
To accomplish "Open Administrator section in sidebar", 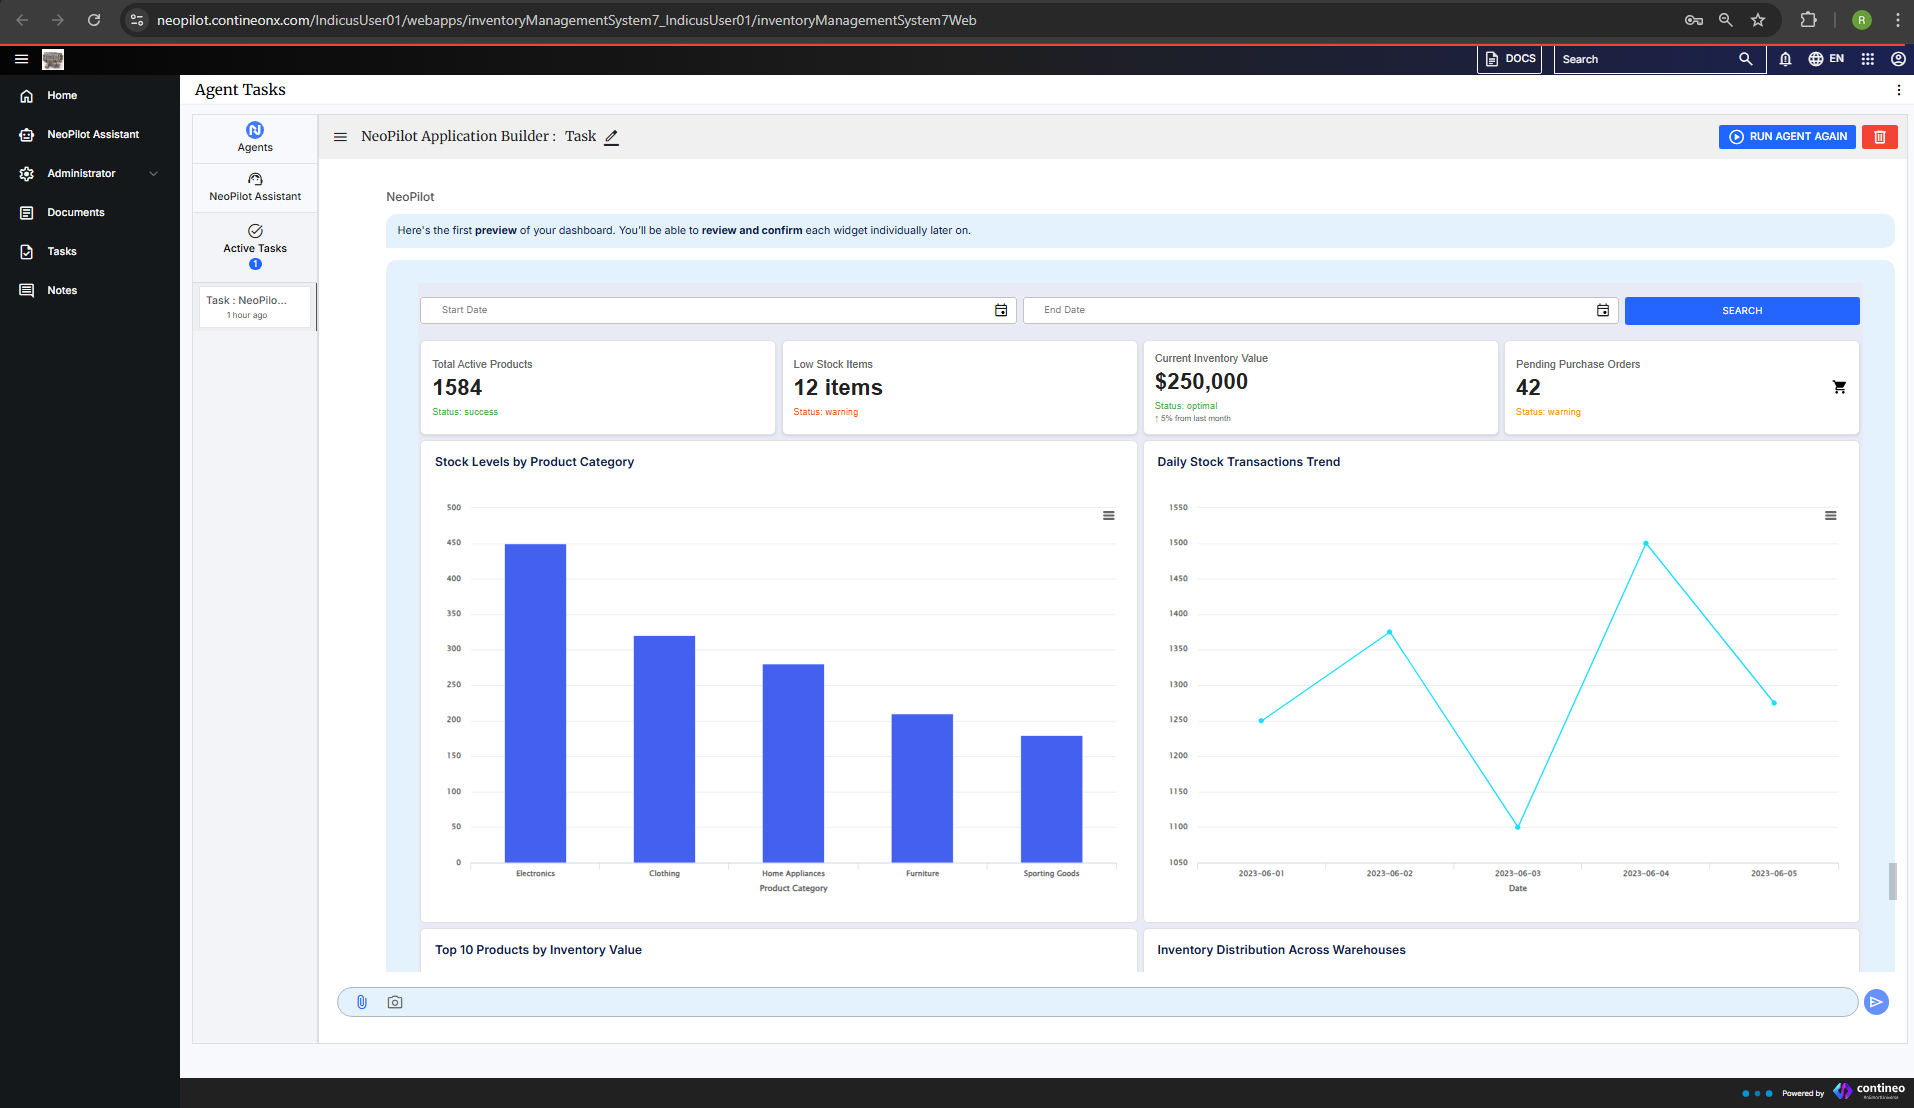I will [x=81, y=174].
